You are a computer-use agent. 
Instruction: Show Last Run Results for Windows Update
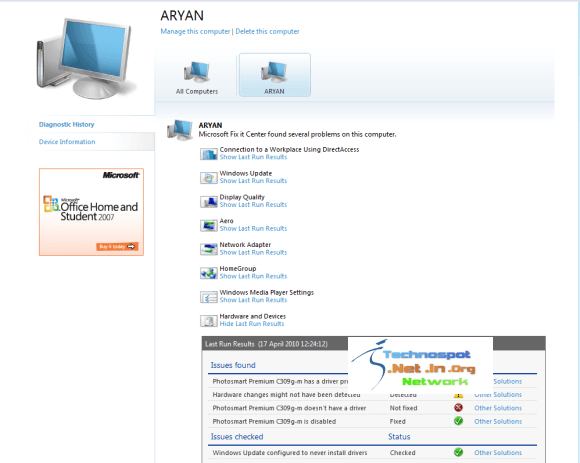point(253,181)
